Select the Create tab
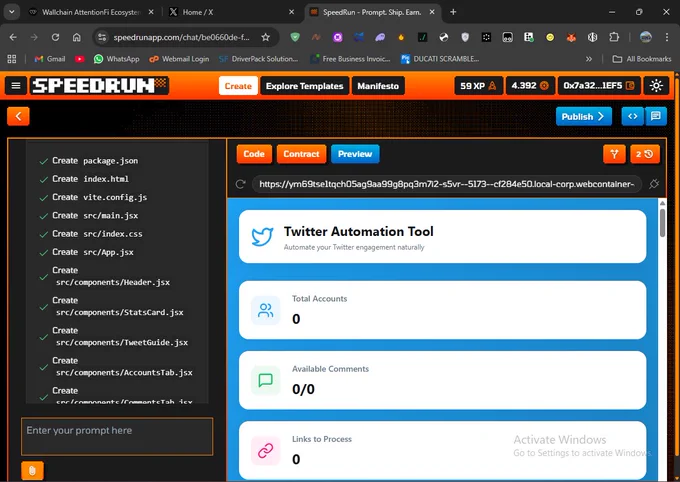680x482 pixels. [x=238, y=86]
